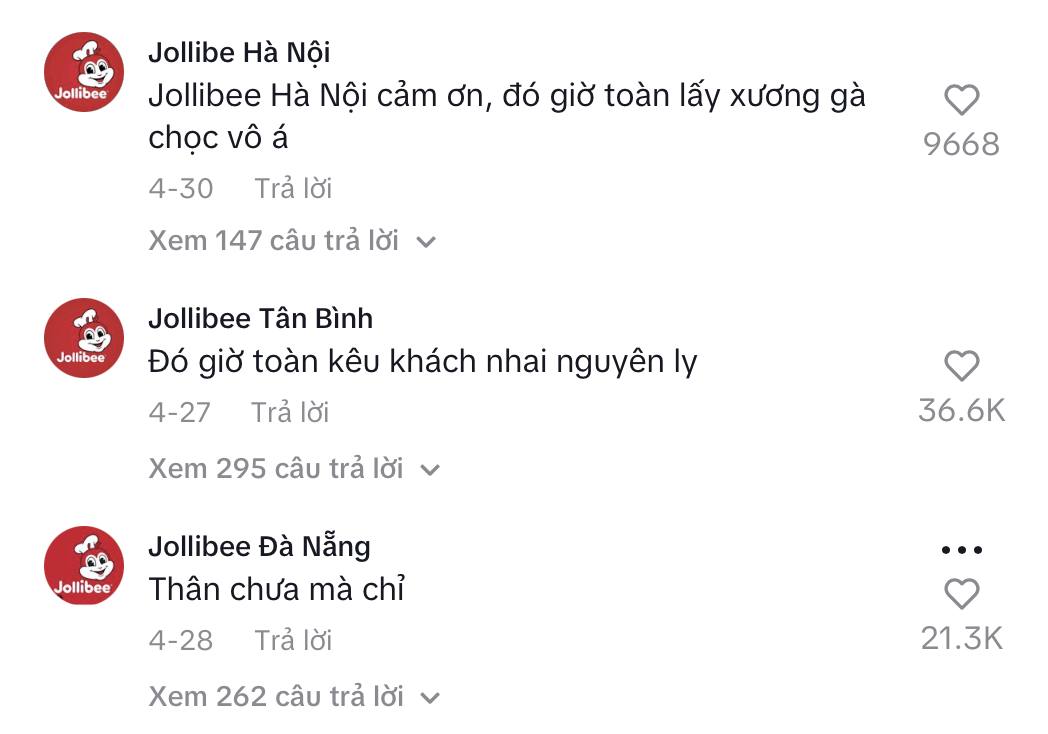Open username Jollibee Đà Nẵng
Image resolution: width=1048 pixels, height=734 pixels.
259,546
